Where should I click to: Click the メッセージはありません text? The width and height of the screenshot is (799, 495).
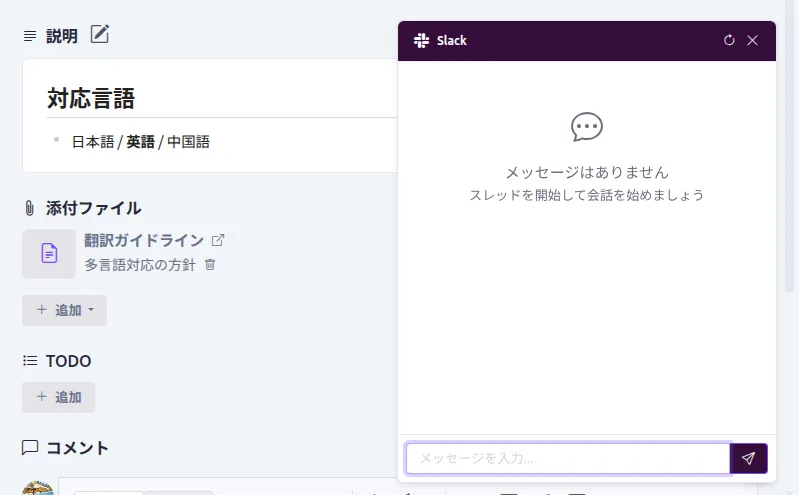(x=587, y=172)
